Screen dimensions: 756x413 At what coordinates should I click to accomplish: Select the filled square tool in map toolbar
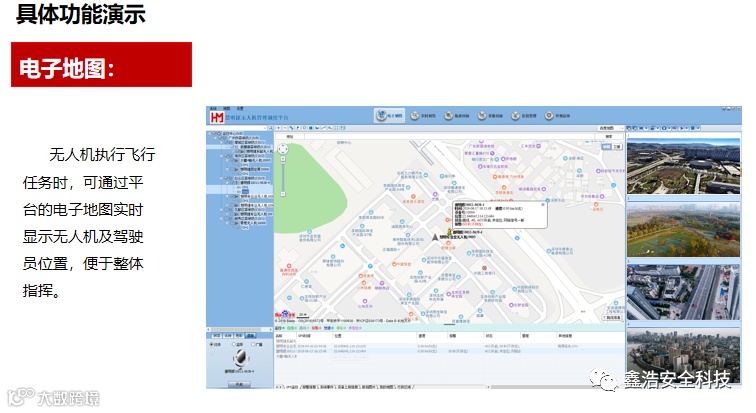click(311, 128)
